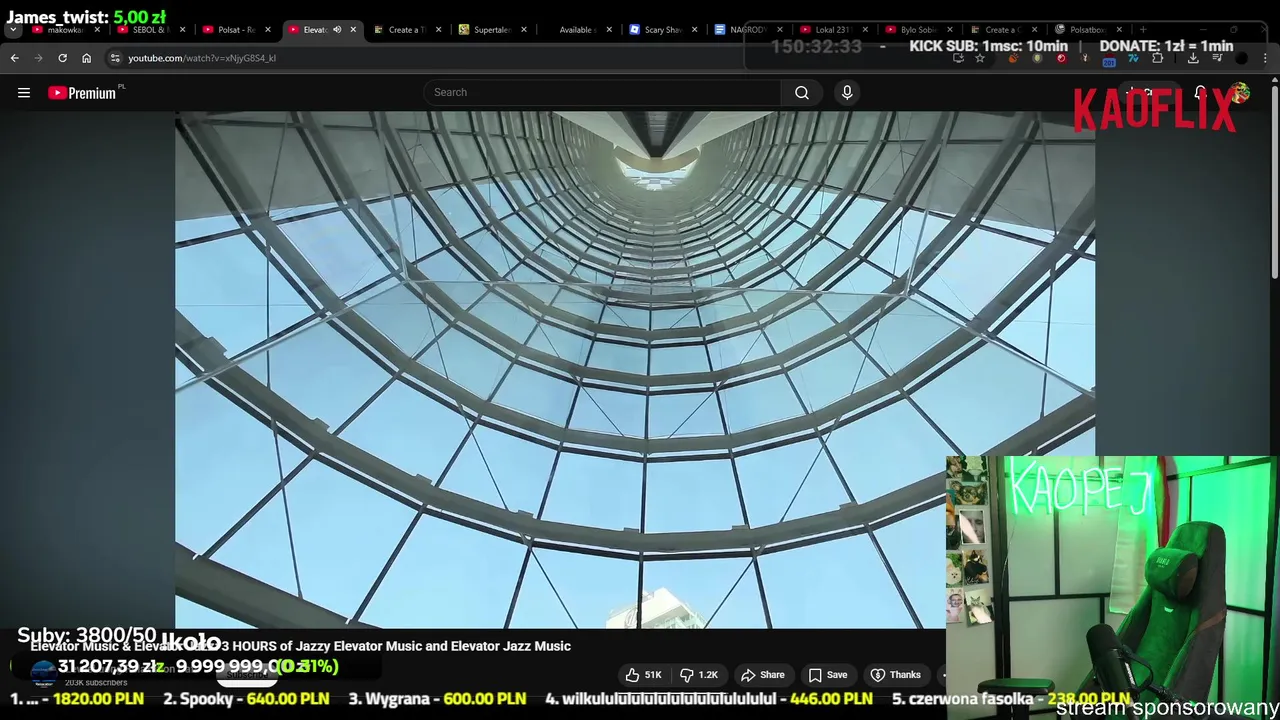Click the elevator video player
Screen dimensions: 1280x720
pos(635,370)
